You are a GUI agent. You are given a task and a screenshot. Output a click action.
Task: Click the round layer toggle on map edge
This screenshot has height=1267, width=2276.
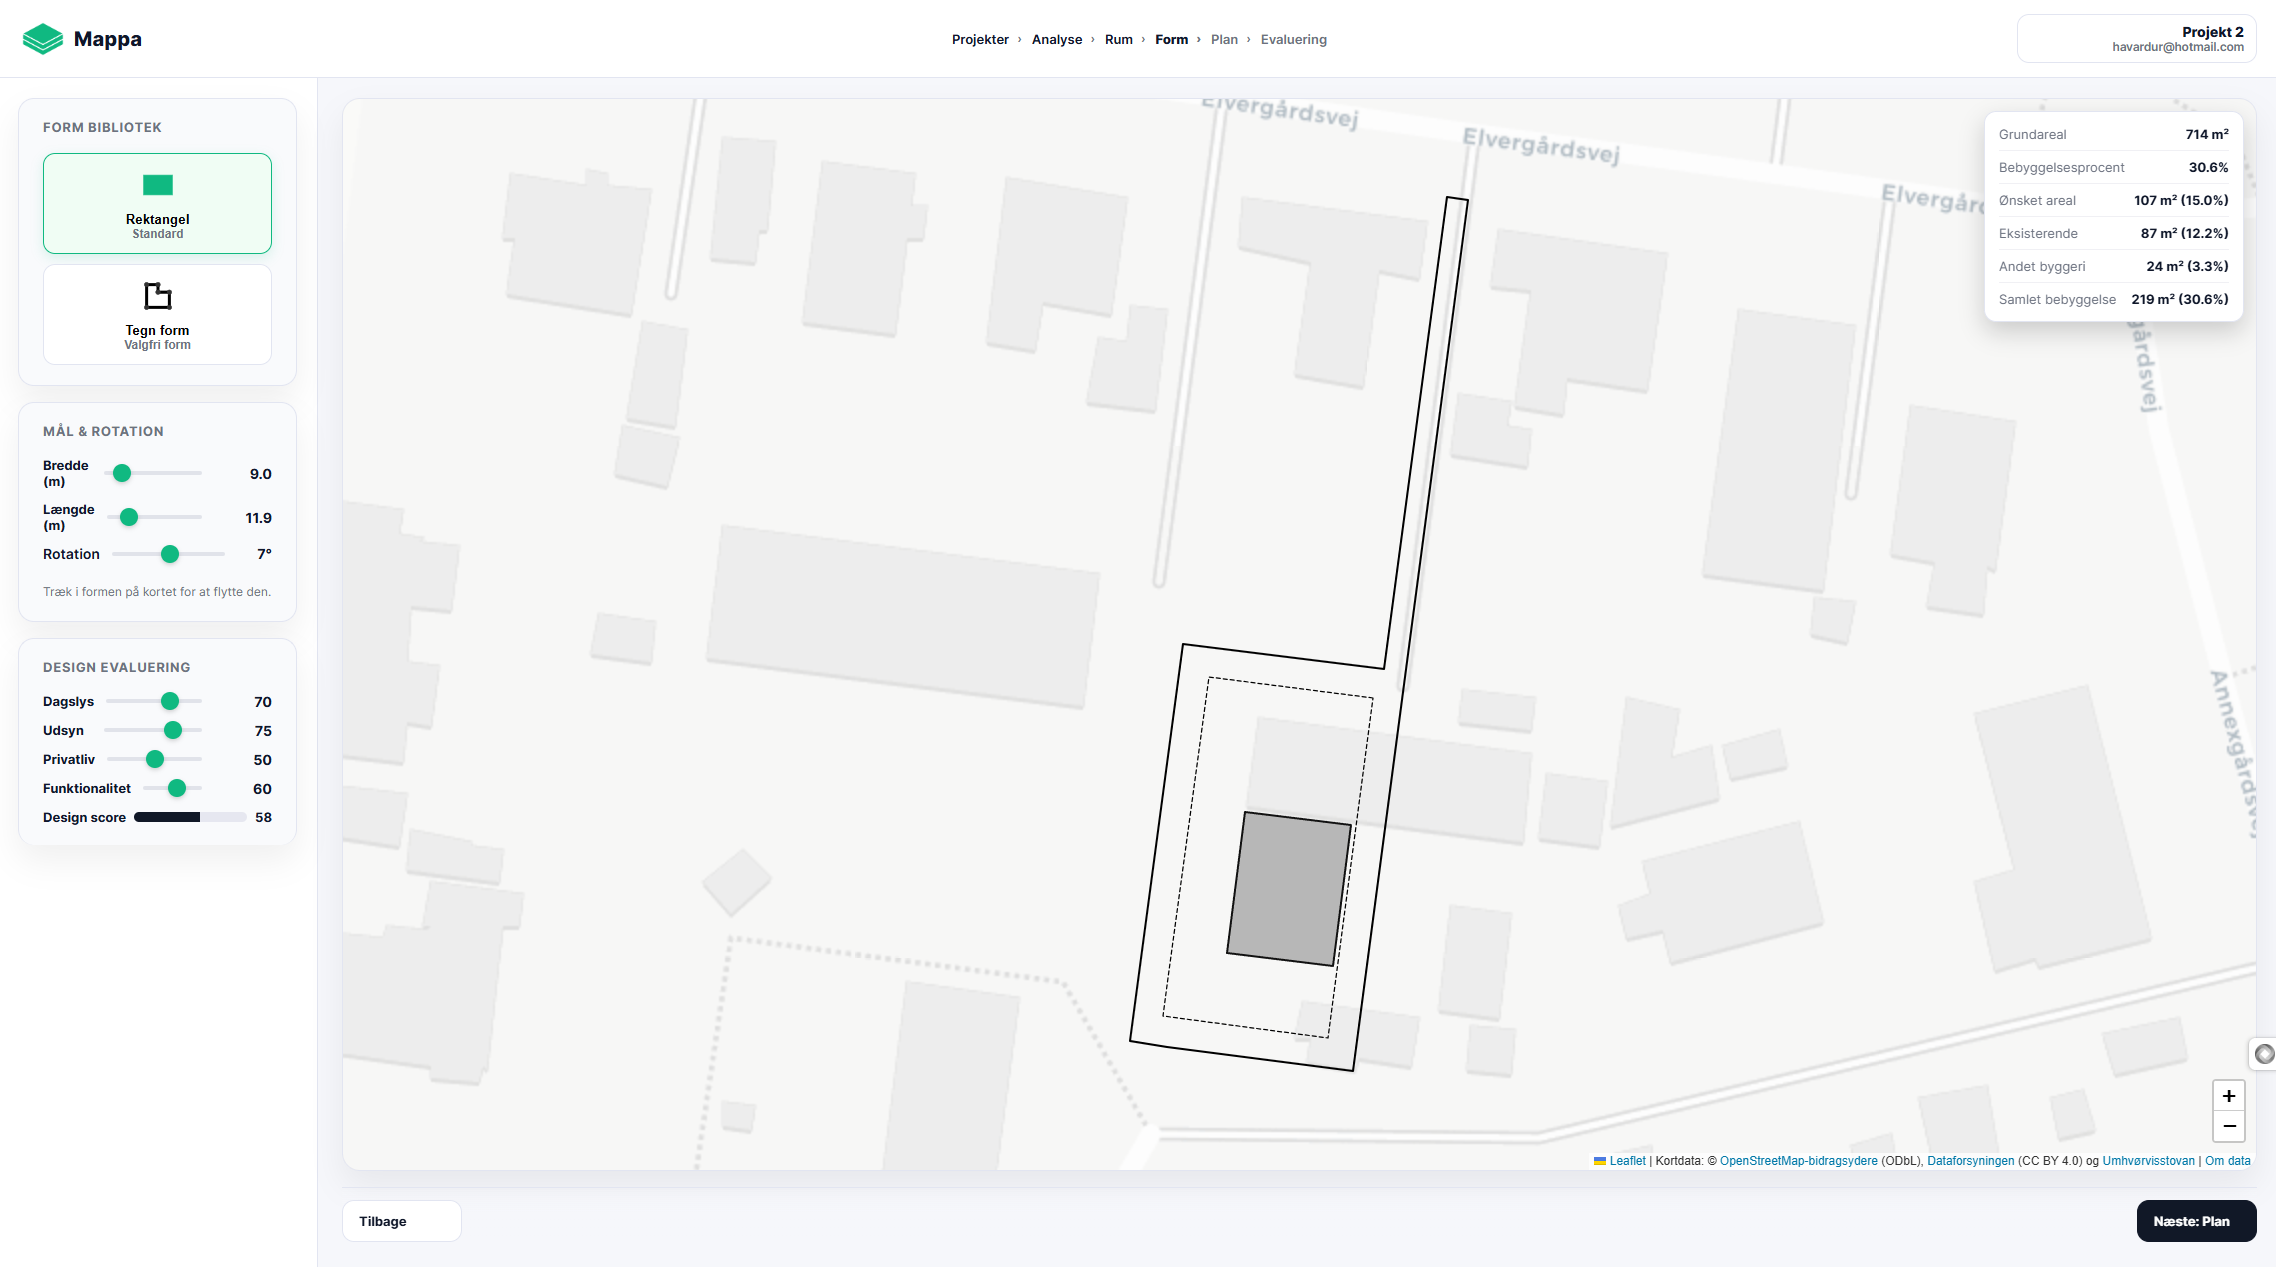[x=2265, y=1054]
